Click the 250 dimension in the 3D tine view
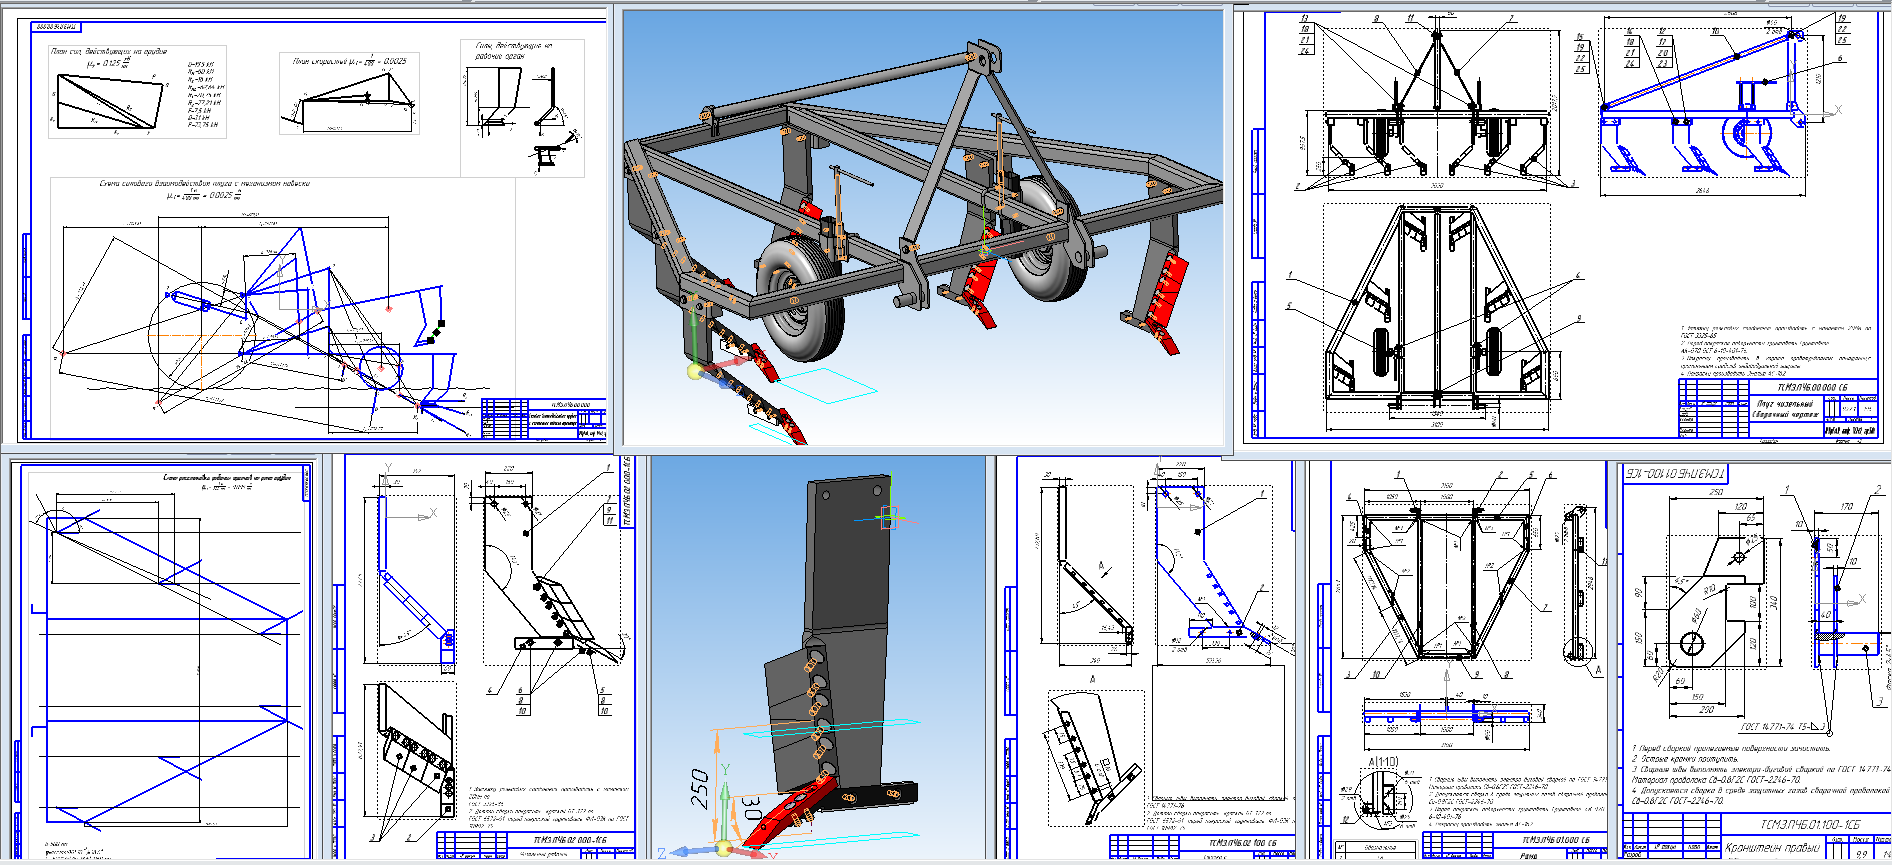Viewport: 1892px width, 865px height. pyautogui.click(x=701, y=789)
